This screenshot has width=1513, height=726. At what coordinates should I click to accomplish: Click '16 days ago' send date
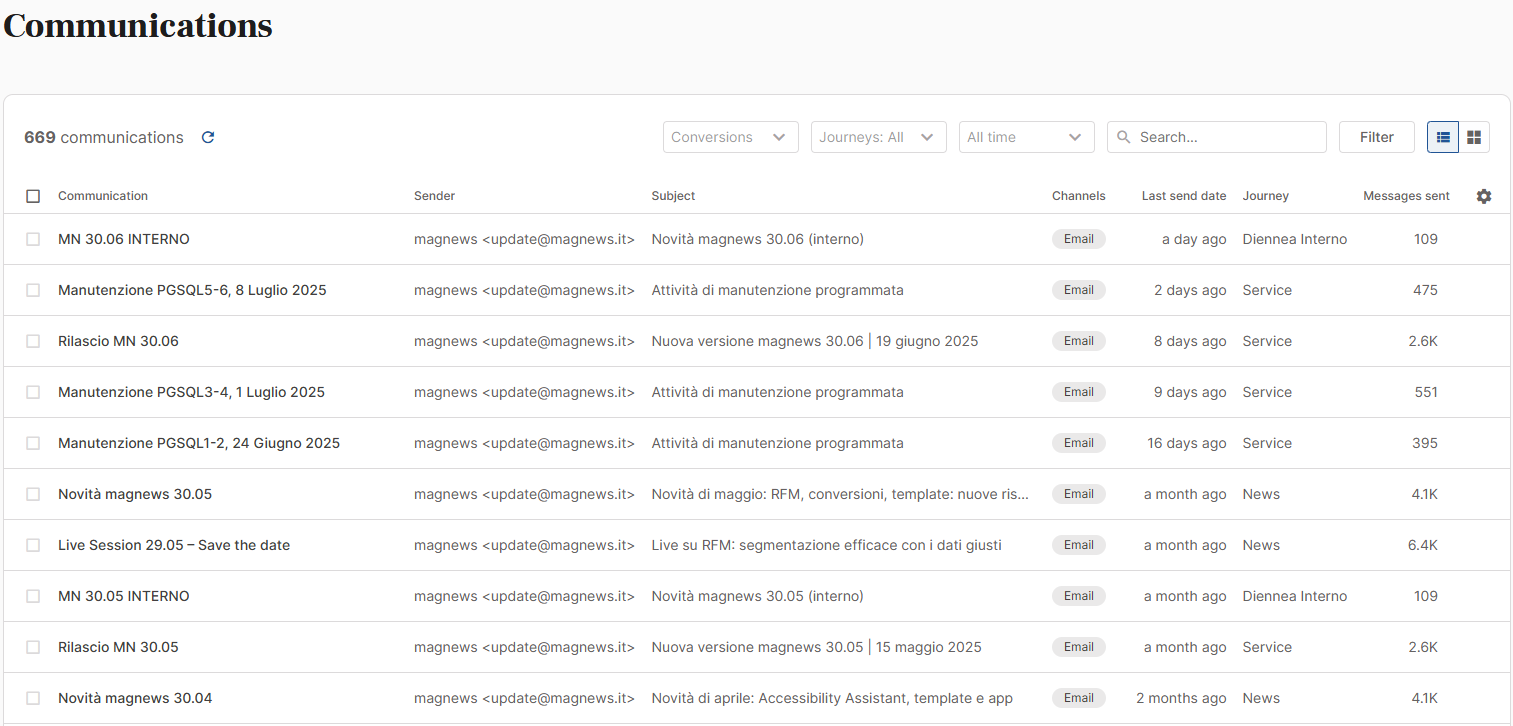(1187, 443)
